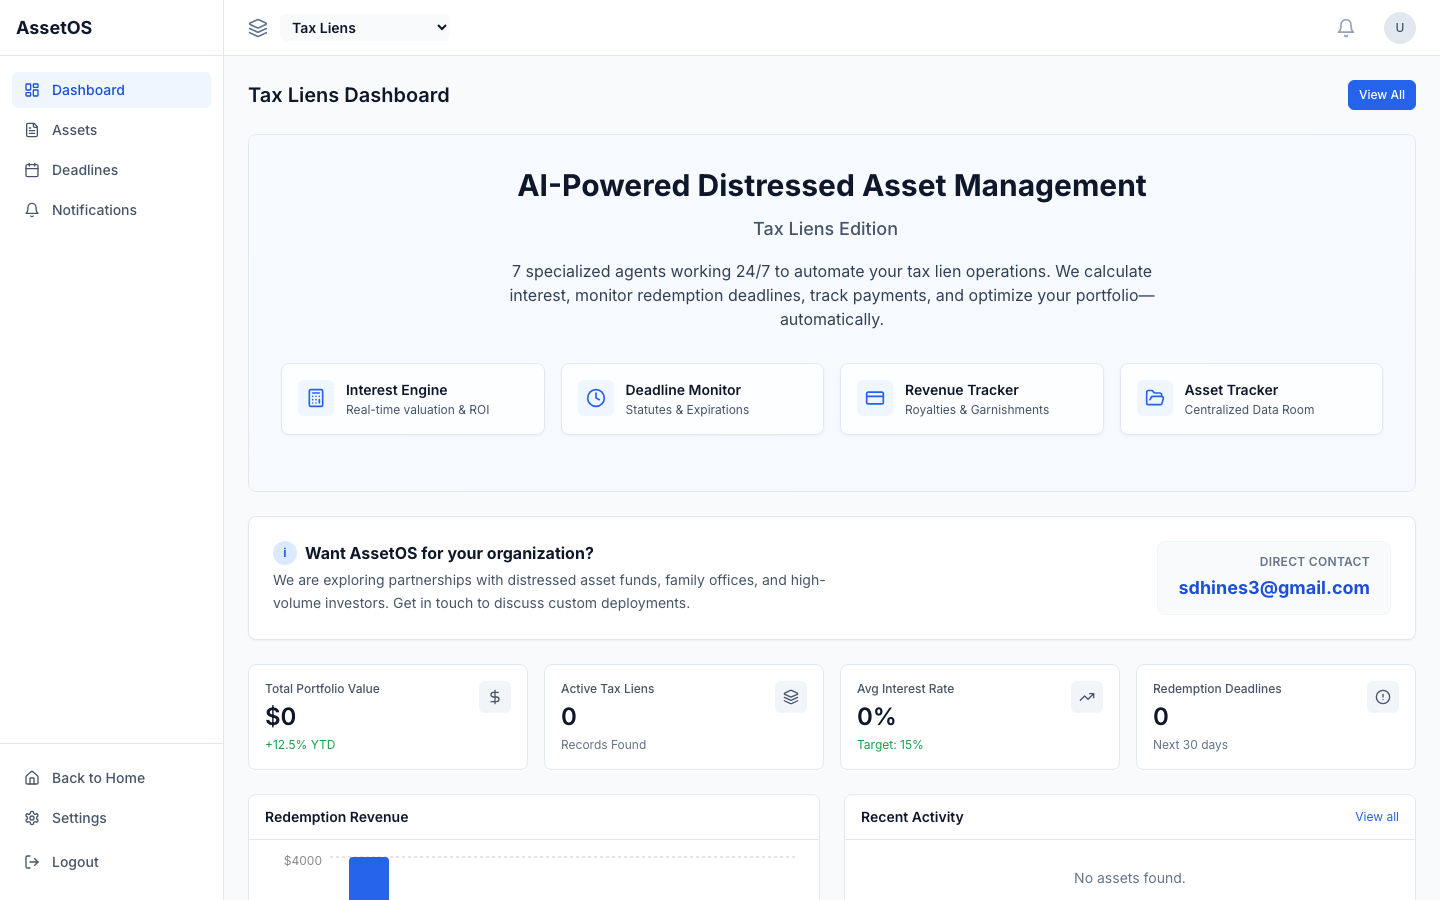This screenshot has width=1440, height=900.
Task: Open the Revenue Tracker card
Action: pyautogui.click(x=972, y=399)
